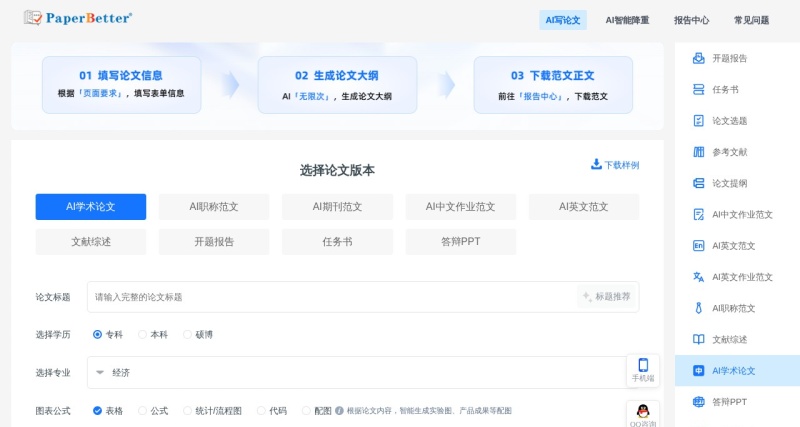Click the 经济 major selection field

tap(363, 372)
